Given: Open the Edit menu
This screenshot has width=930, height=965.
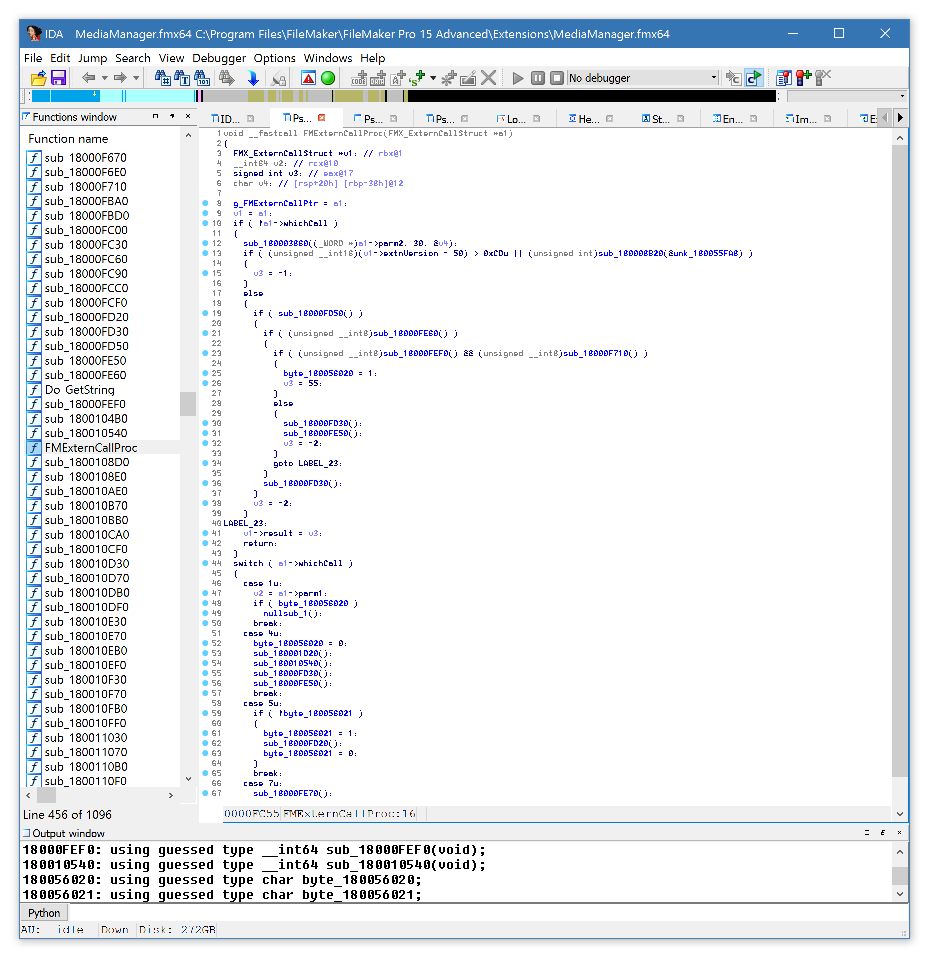Looking at the screenshot, I should 60,58.
